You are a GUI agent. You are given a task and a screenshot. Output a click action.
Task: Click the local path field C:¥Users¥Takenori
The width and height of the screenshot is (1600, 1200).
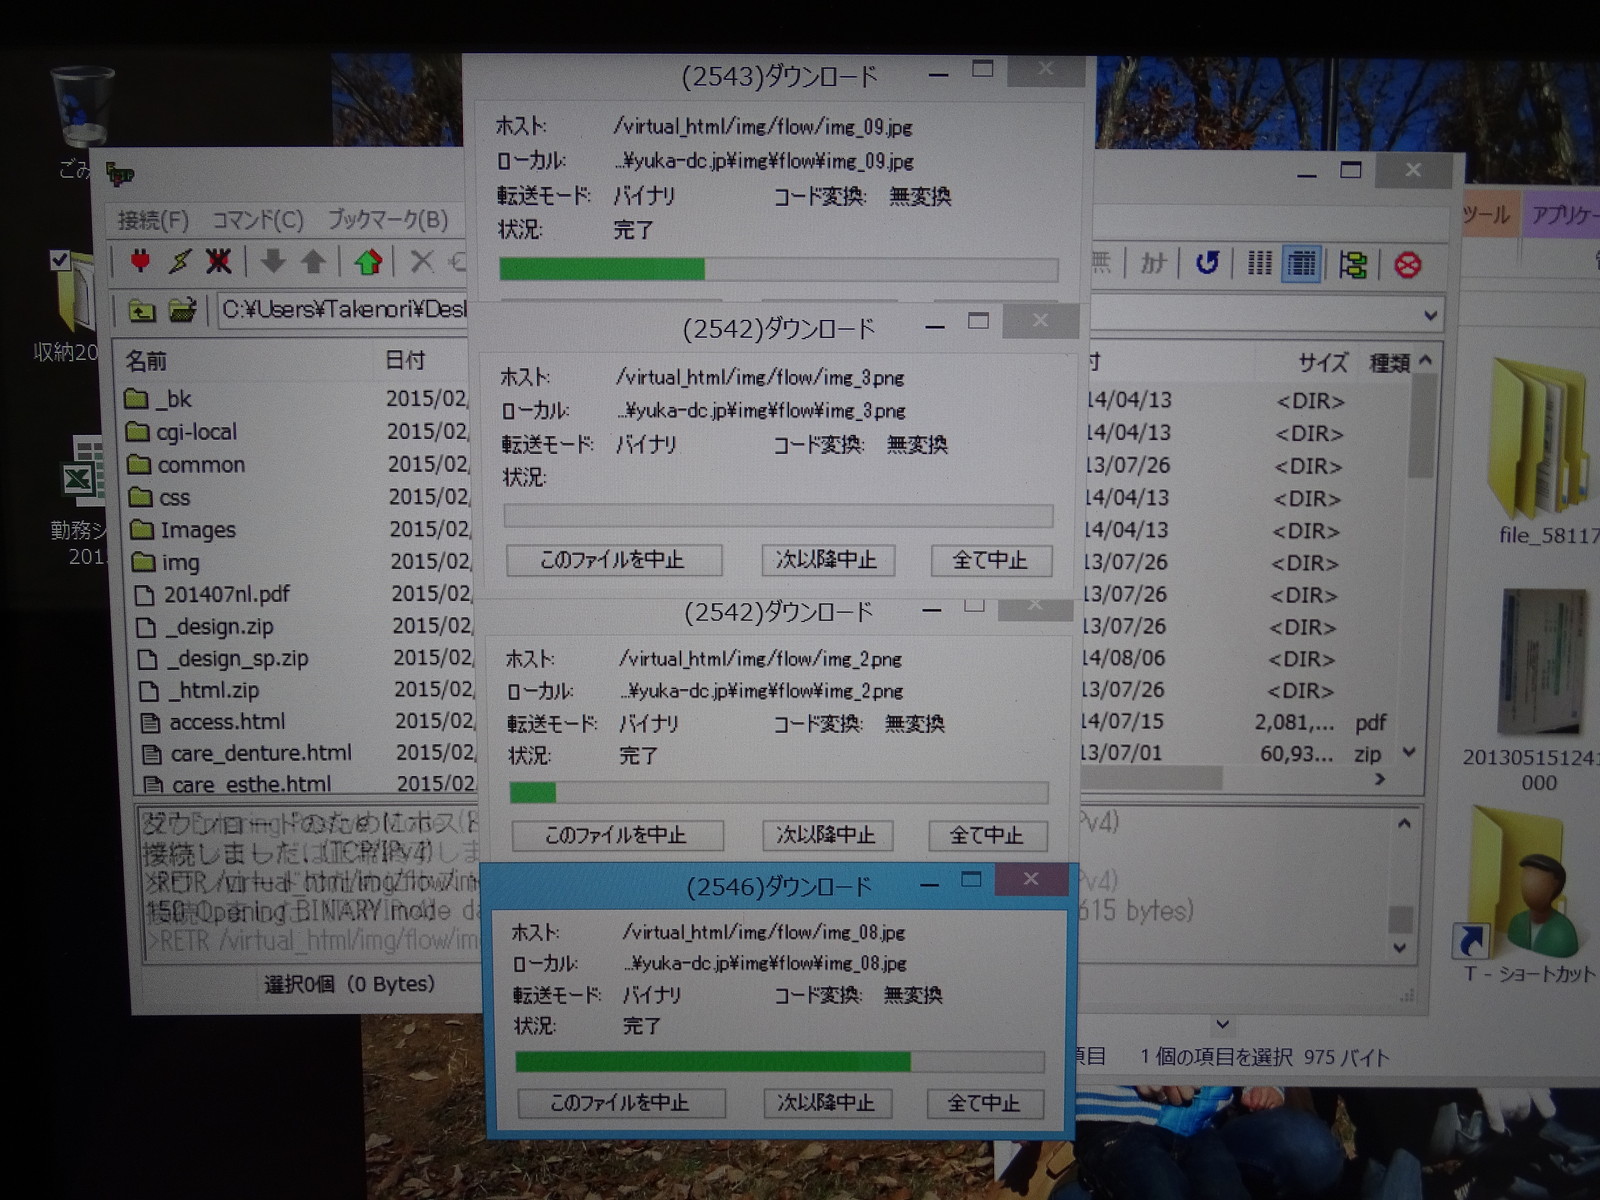click(x=343, y=310)
